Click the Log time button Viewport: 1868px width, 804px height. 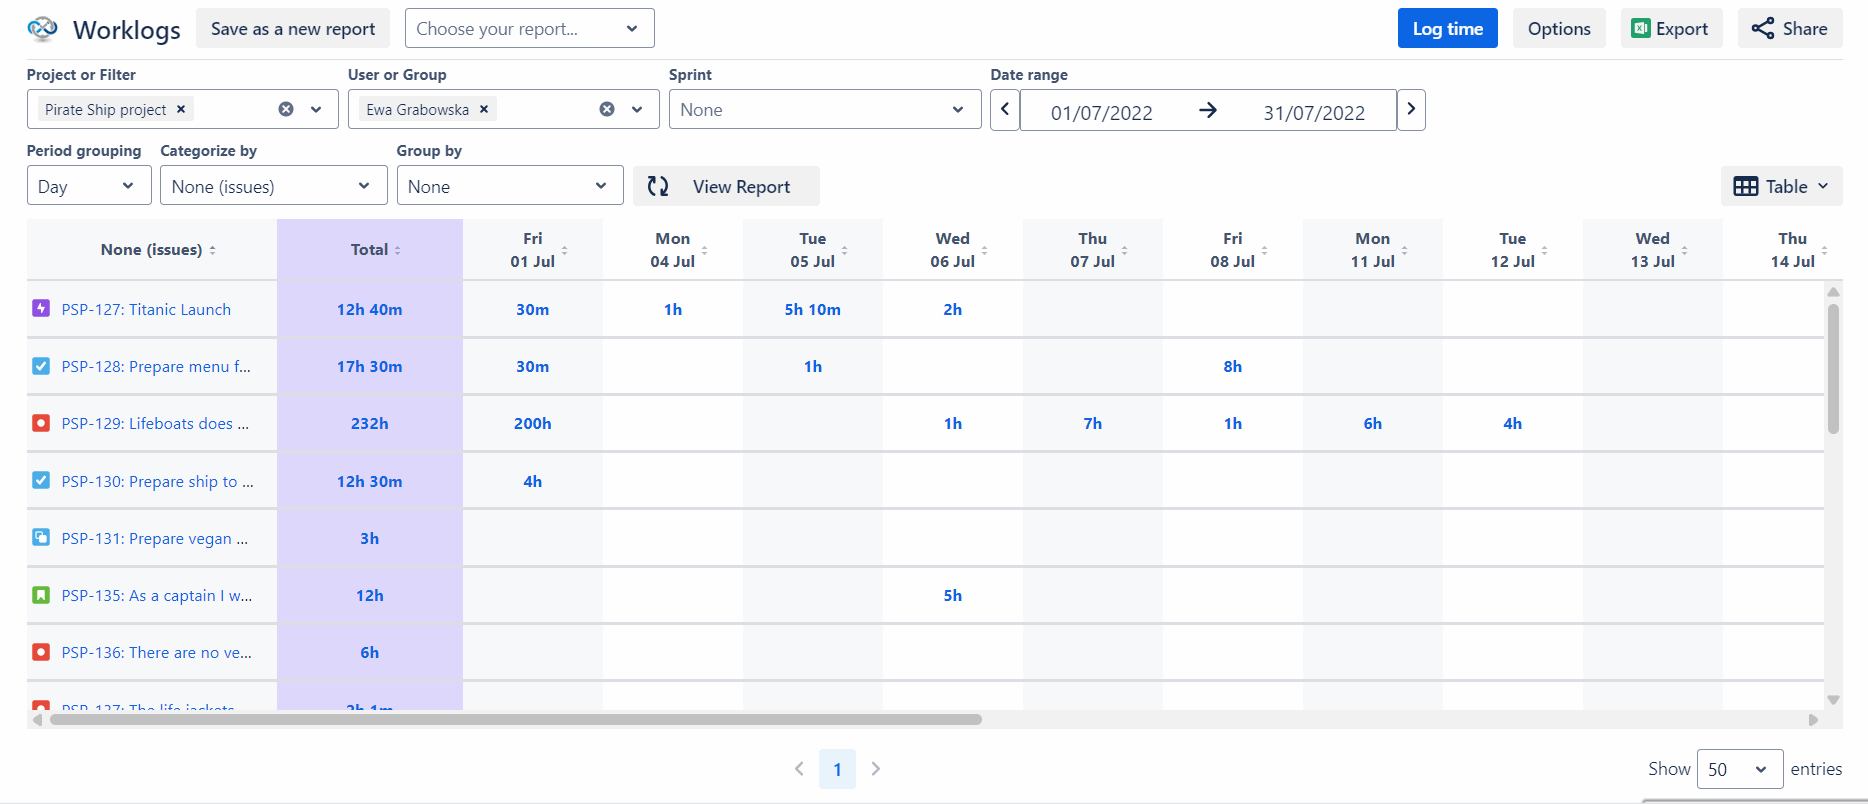[1447, 28]
